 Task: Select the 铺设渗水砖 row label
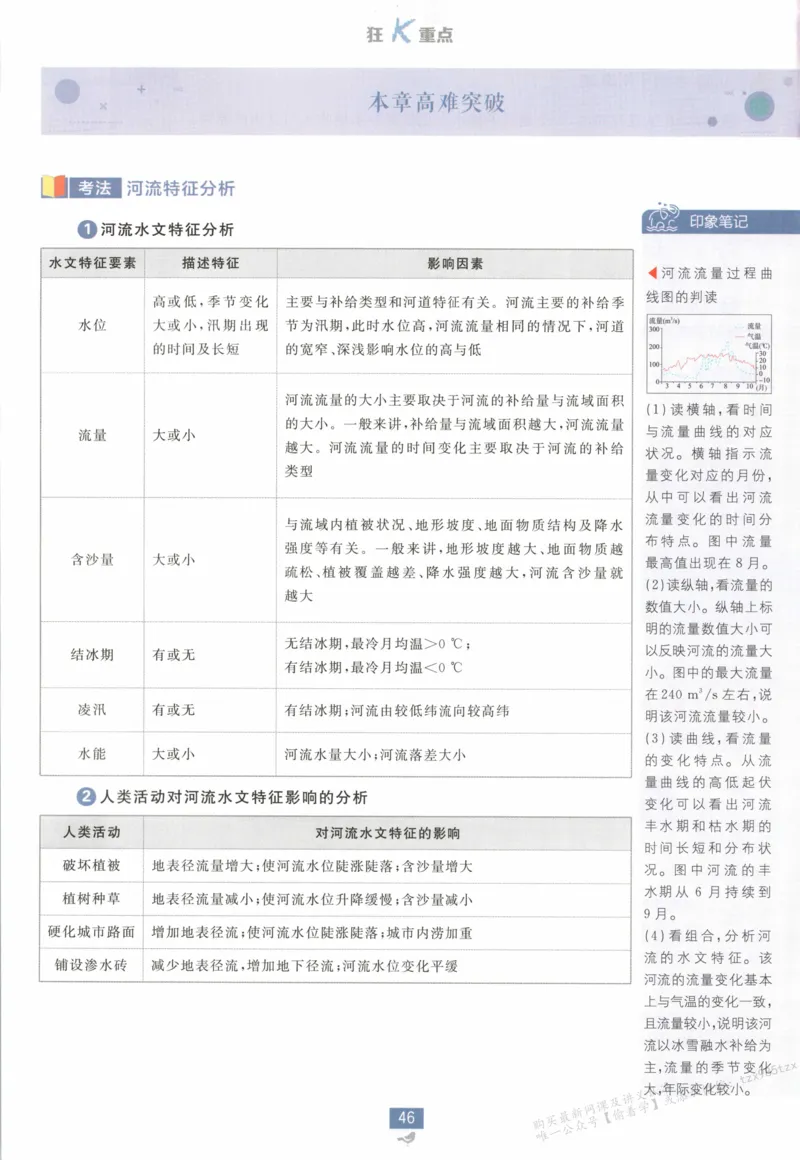[x=92, y=965]
